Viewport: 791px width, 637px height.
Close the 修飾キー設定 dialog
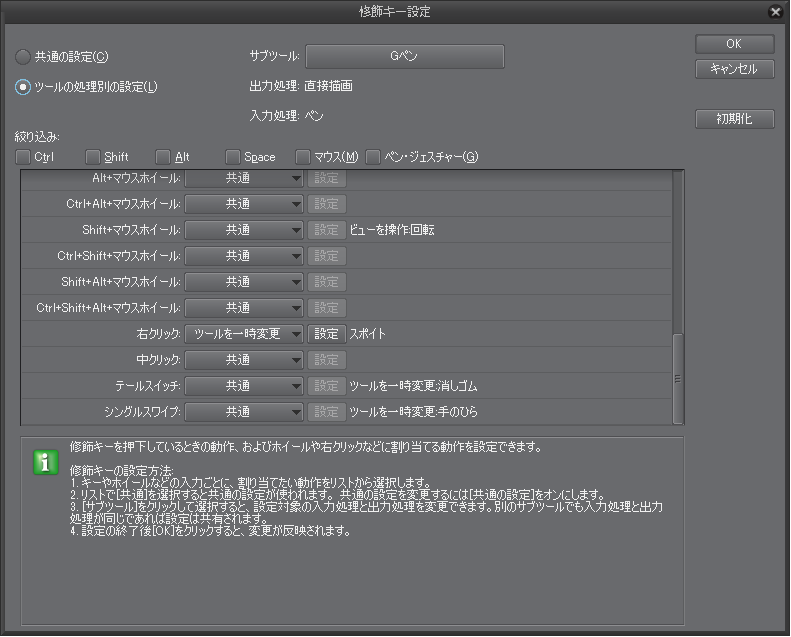pyautogui.click(x=775, y=12)
